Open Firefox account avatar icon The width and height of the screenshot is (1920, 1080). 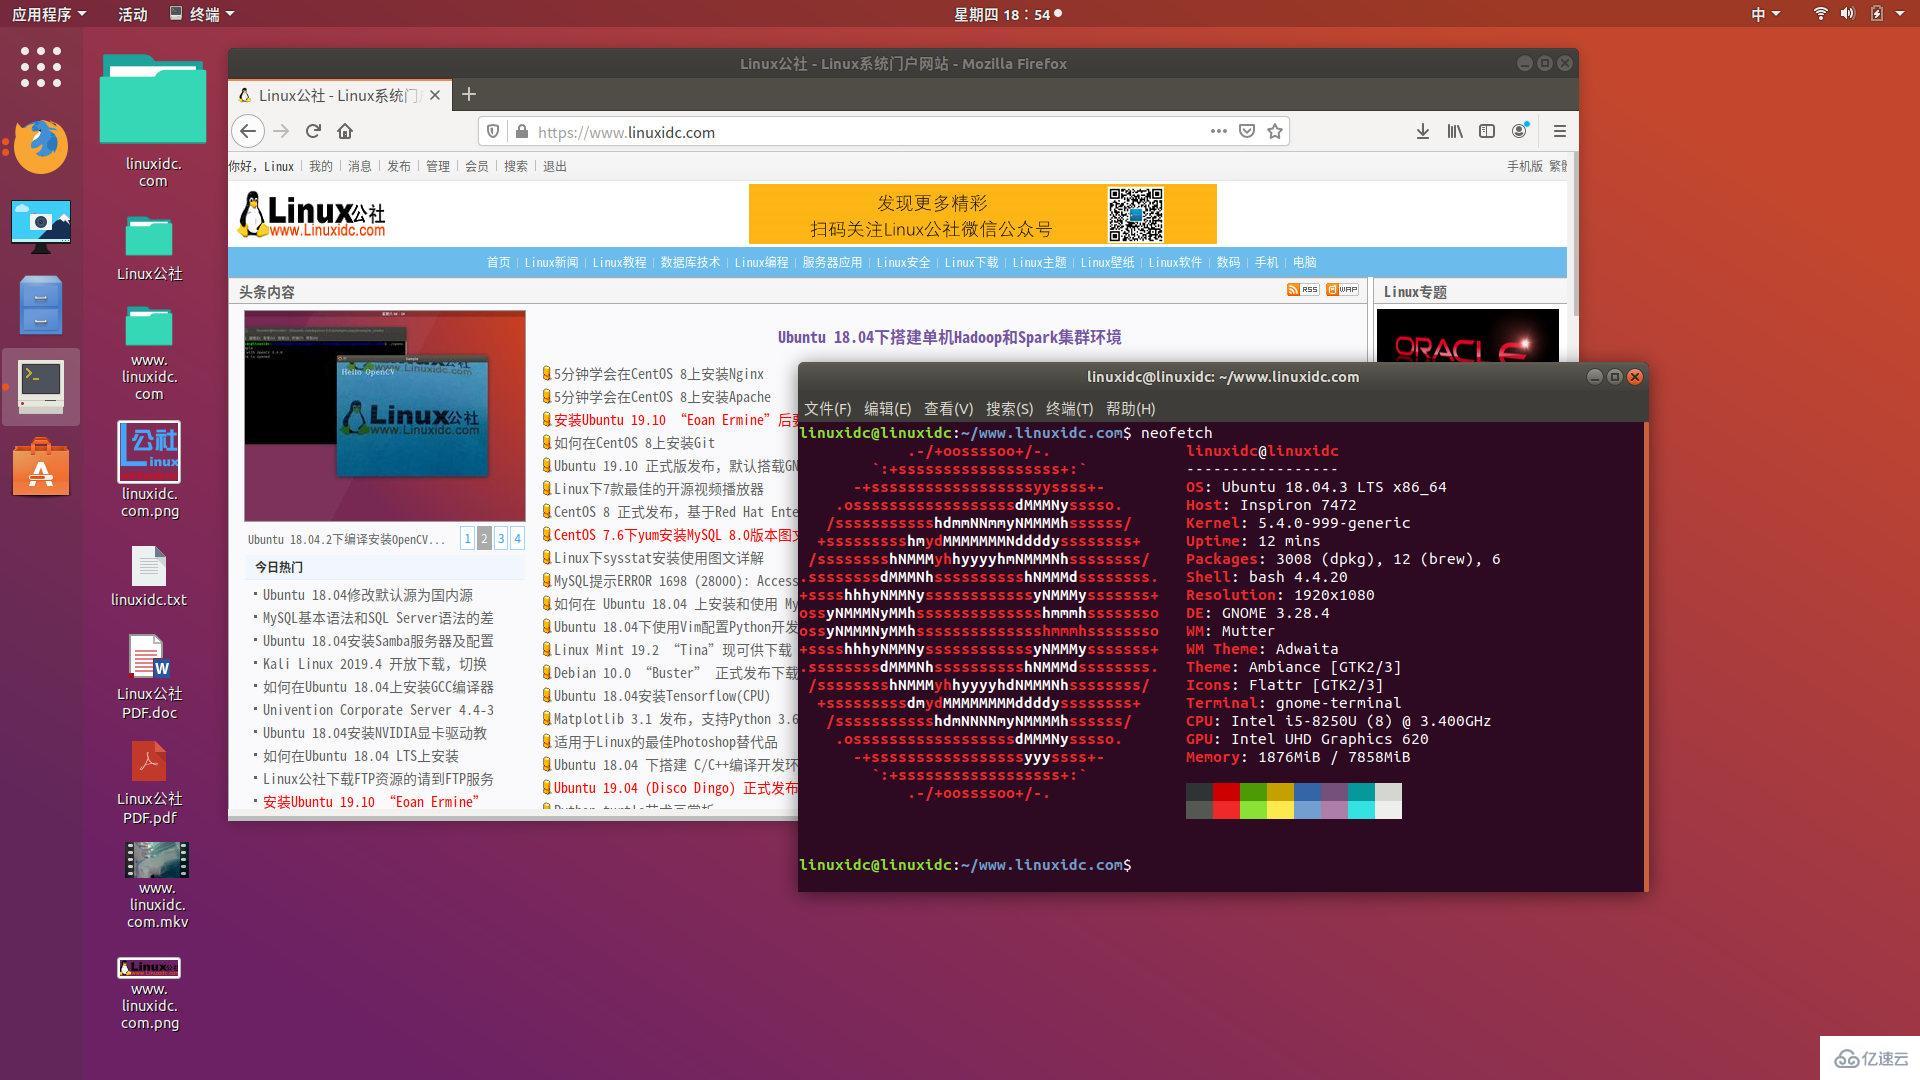click(1520, 131)
